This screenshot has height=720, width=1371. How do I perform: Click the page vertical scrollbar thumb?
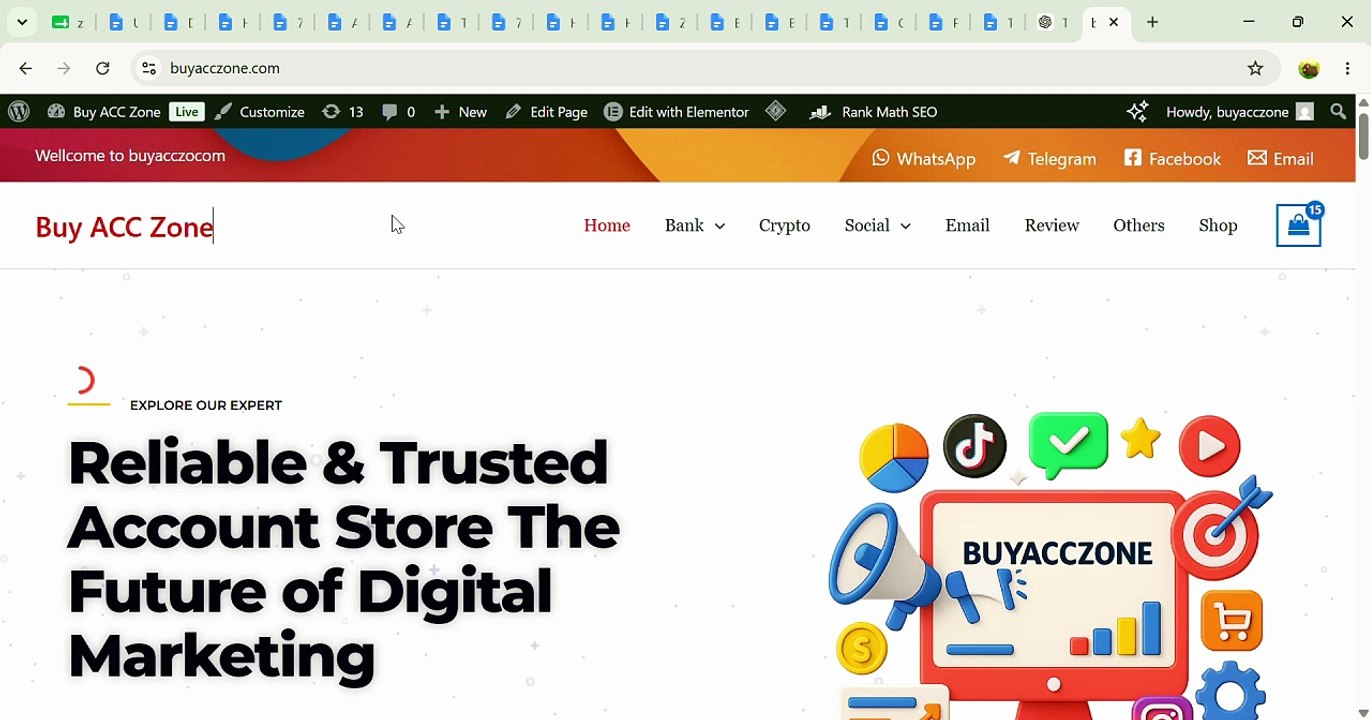tap(1363, 135)
